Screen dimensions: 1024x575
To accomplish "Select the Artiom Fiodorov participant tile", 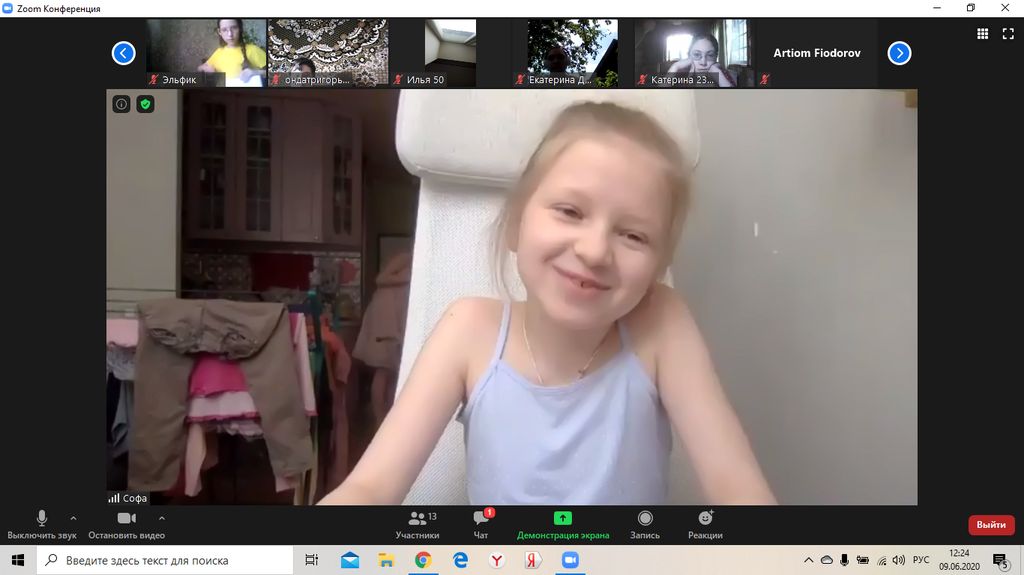I will point(816,53).
